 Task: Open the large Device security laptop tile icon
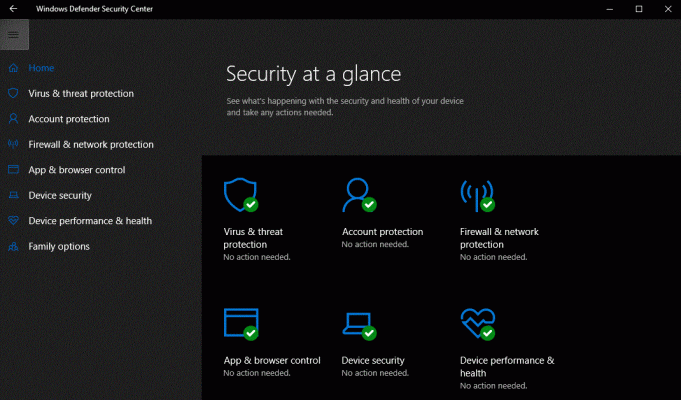coord(359,326)
